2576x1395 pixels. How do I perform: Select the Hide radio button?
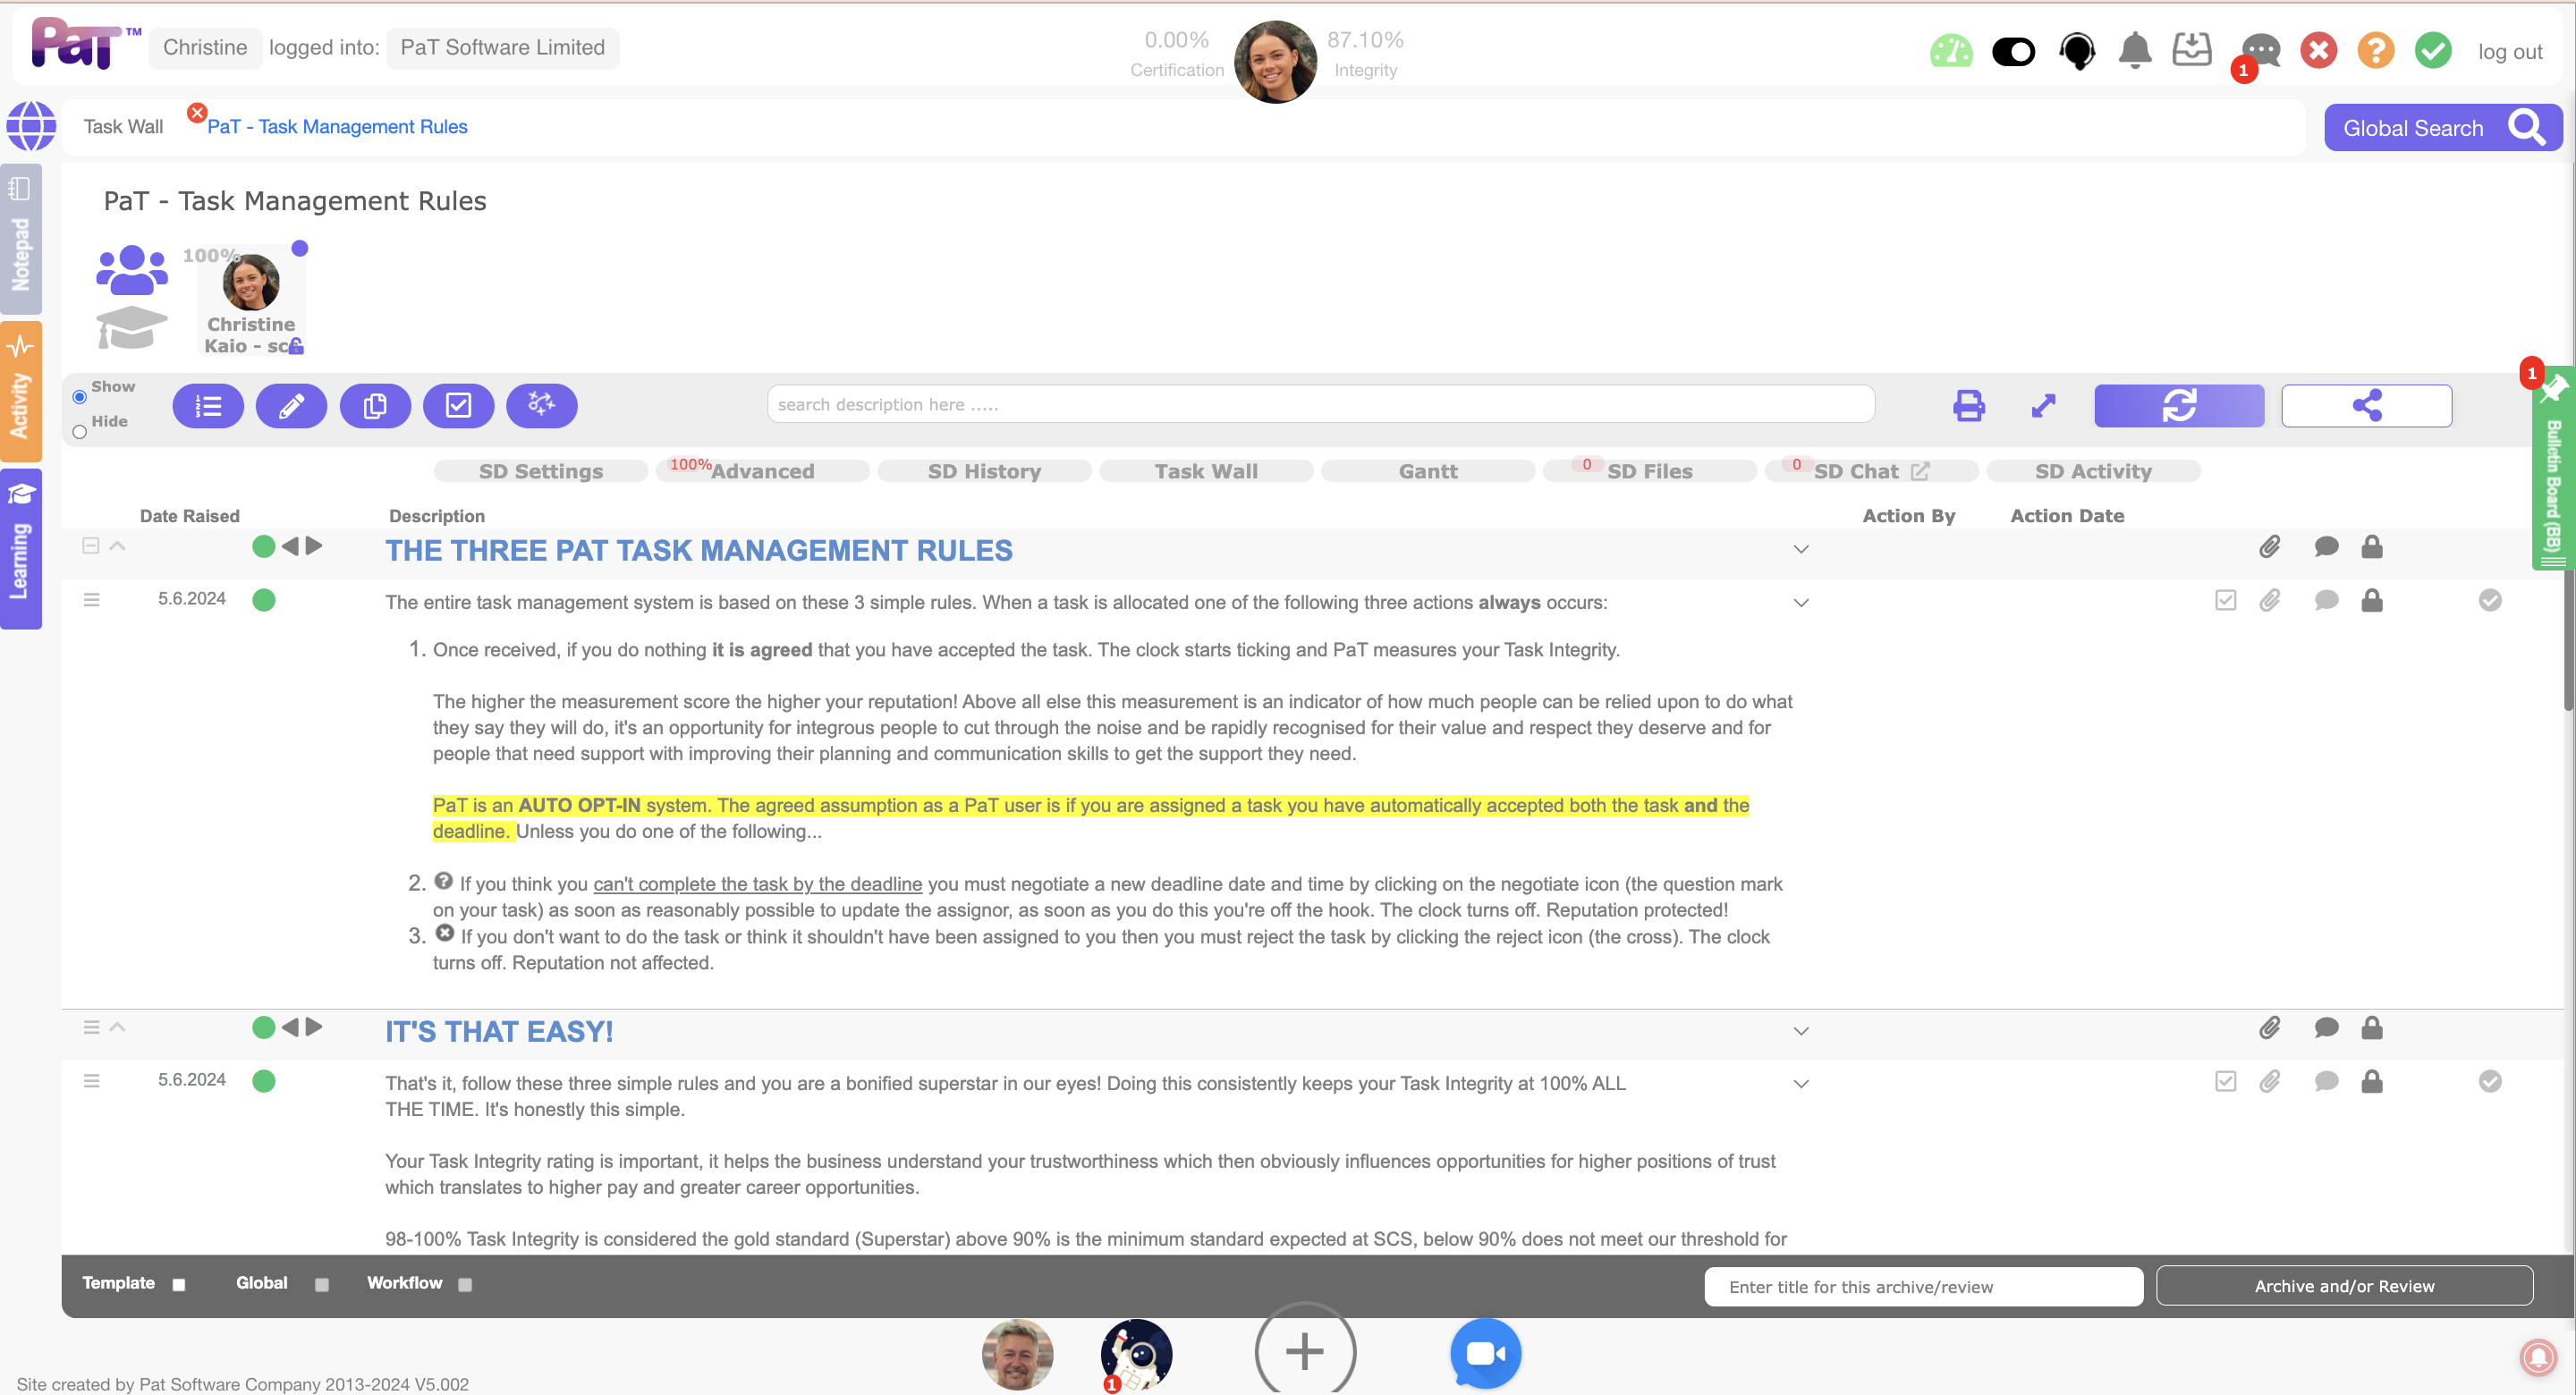[80, 432]
